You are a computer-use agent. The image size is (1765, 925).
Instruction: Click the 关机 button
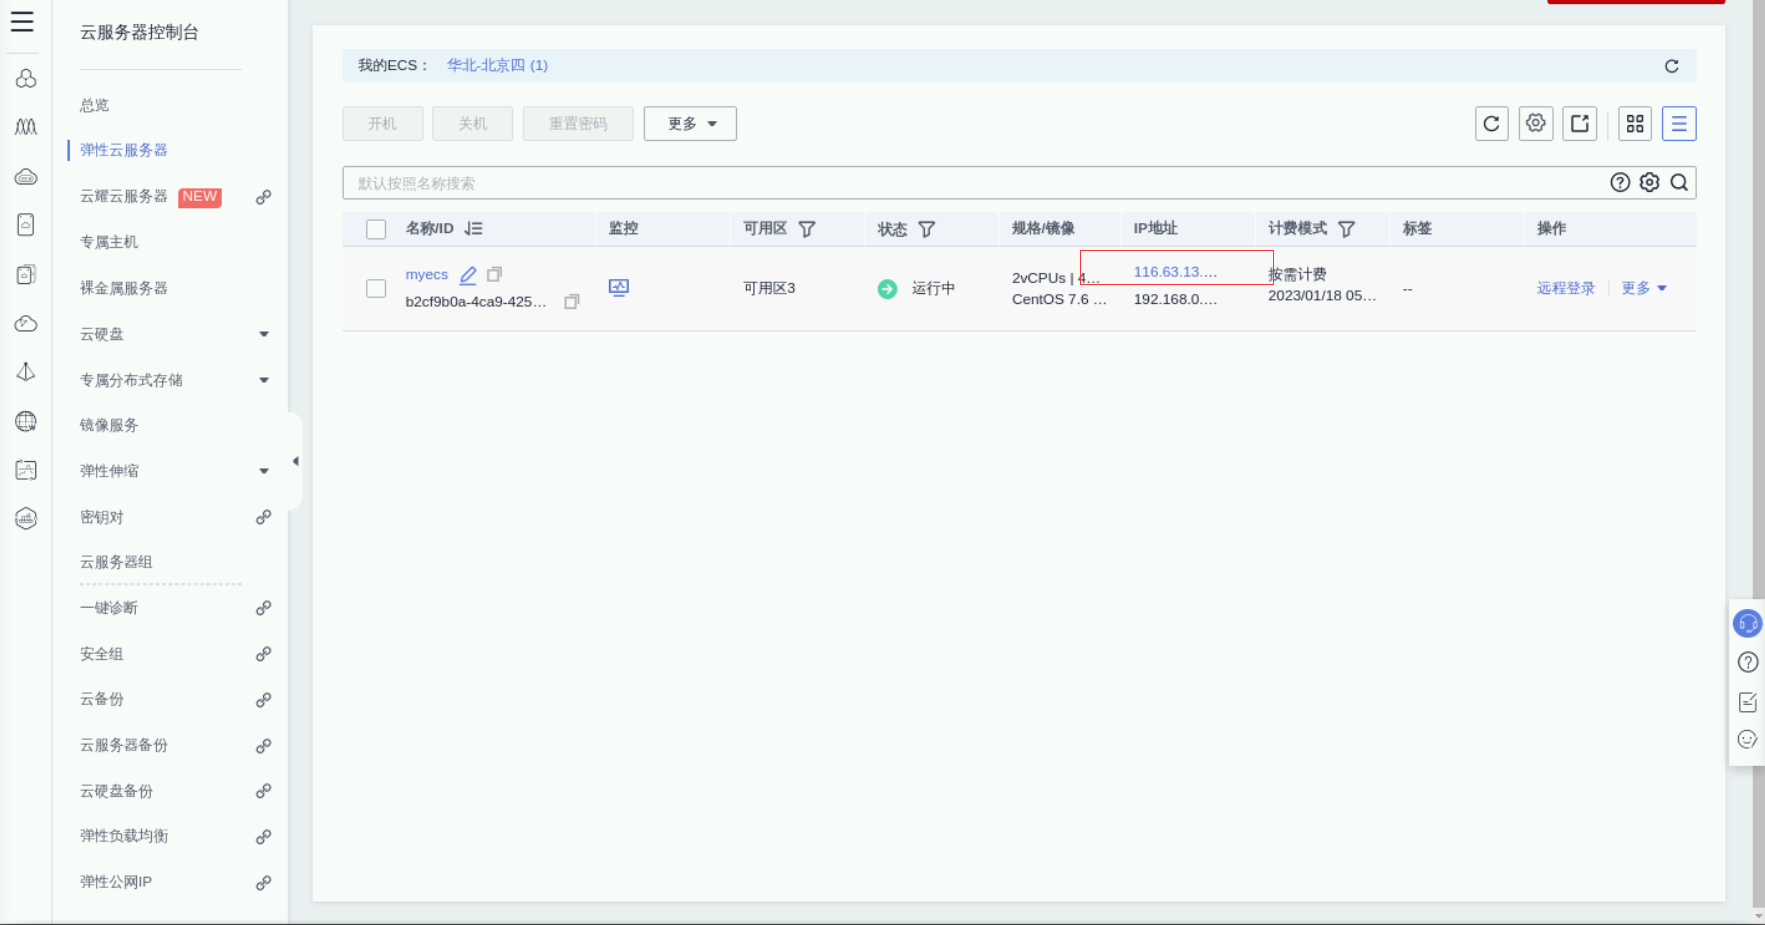pyautogui.click(x=473, y=124)
